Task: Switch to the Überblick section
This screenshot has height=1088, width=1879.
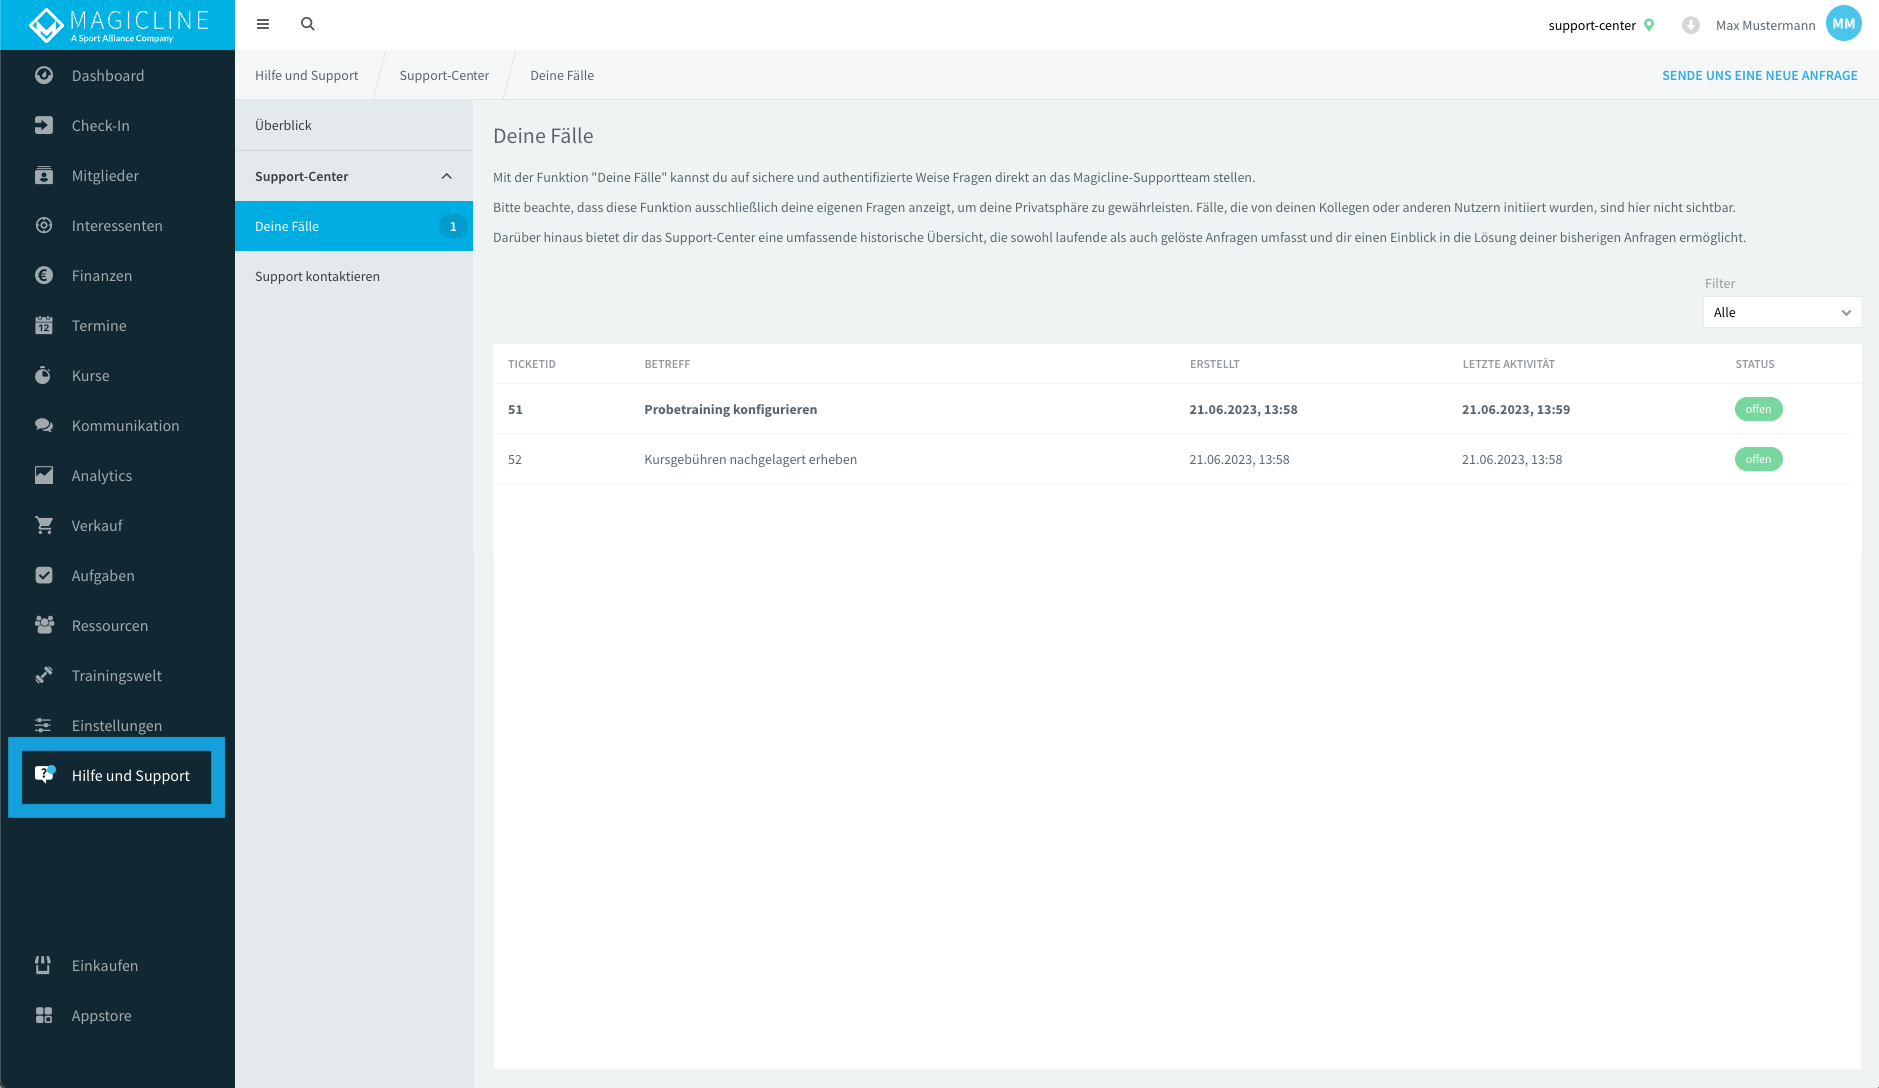Action: coord(283,124)
